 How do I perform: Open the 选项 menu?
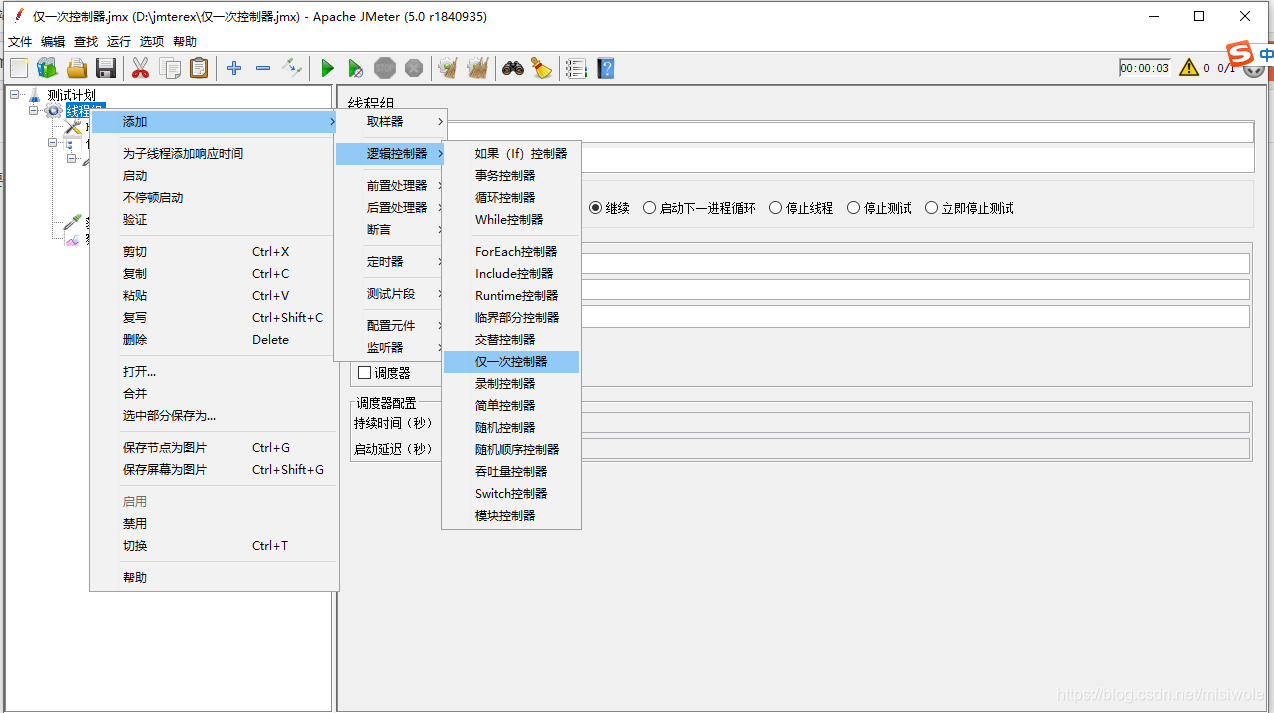[152, 41]
